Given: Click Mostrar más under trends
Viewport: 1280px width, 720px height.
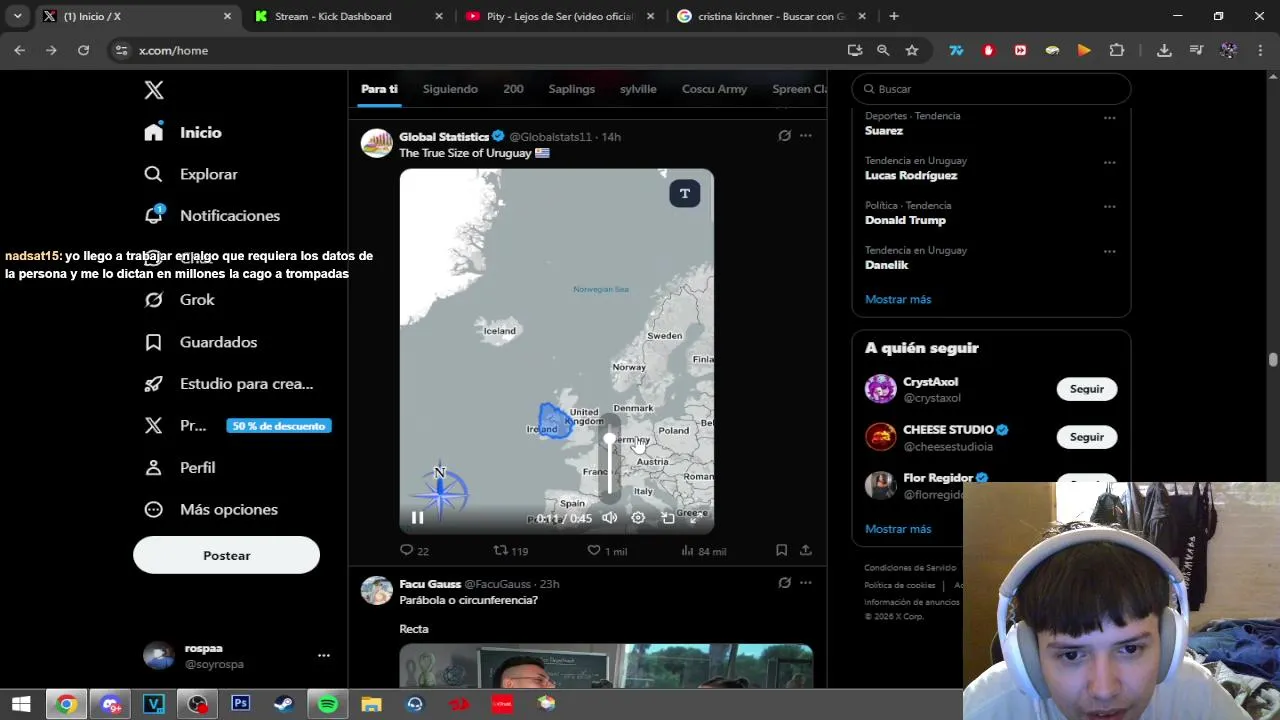Looking at the screenshot, I should coord(898,299).
